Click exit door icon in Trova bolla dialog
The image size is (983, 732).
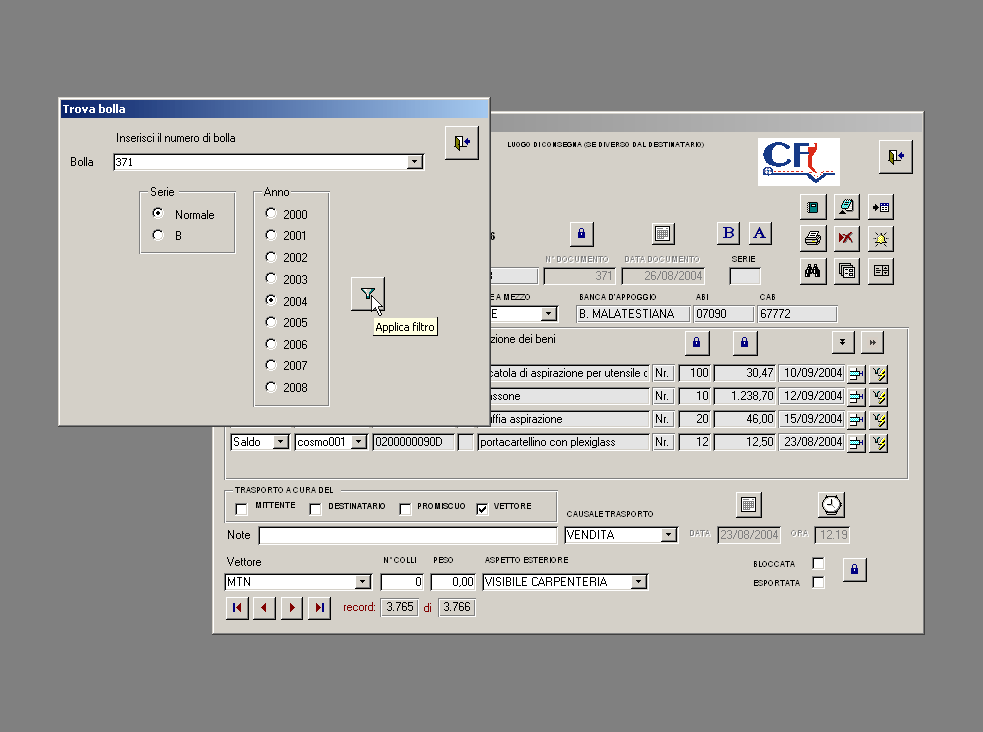click(461, 142)
